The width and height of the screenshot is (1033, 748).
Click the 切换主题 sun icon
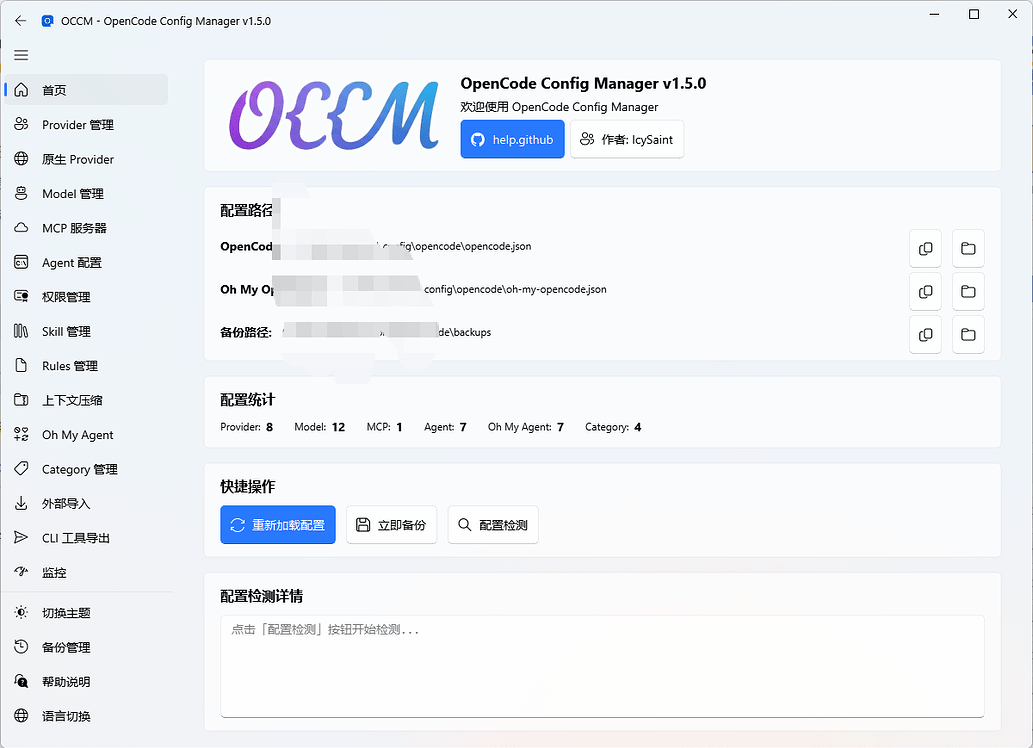(21, 612)
